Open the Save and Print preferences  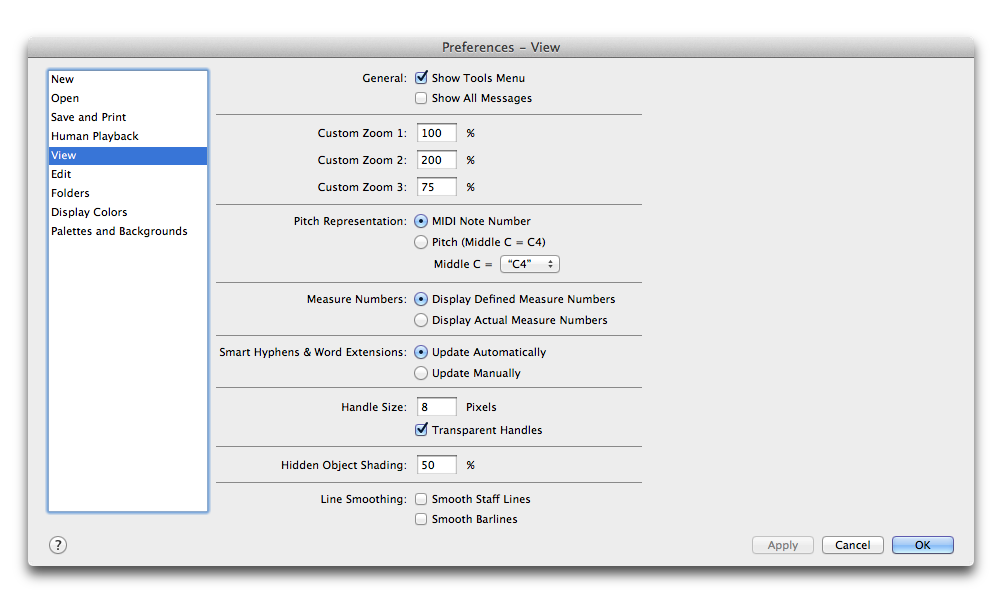coord(88,116)
